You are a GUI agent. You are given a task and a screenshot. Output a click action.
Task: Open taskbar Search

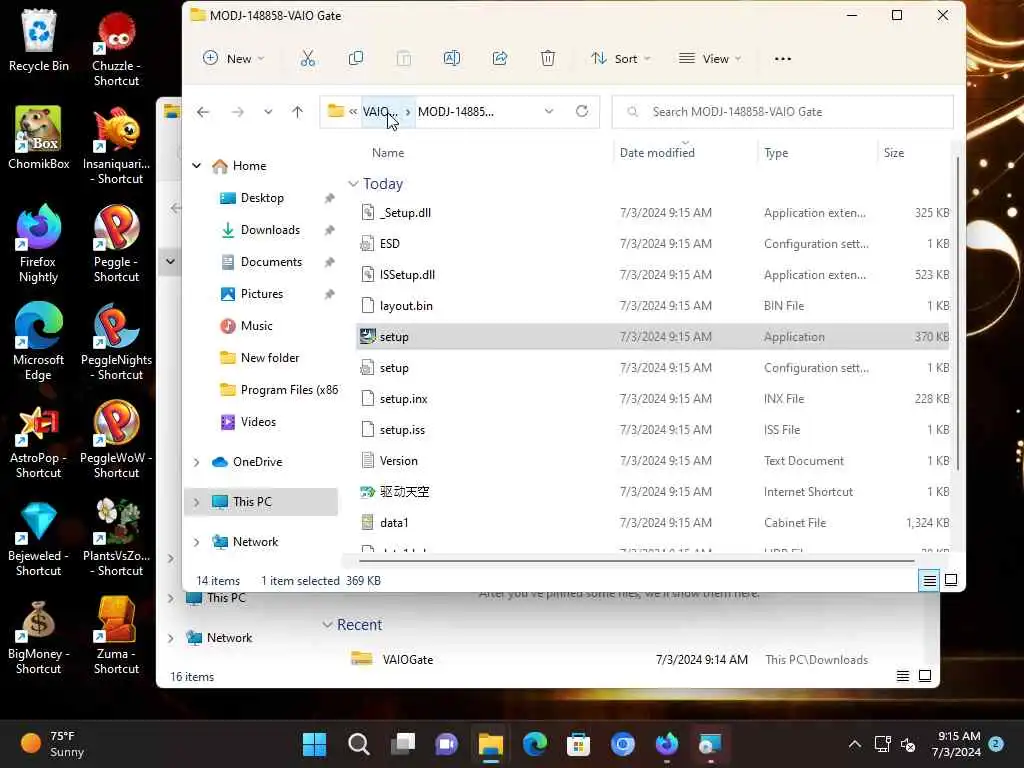tap(359, 744)
